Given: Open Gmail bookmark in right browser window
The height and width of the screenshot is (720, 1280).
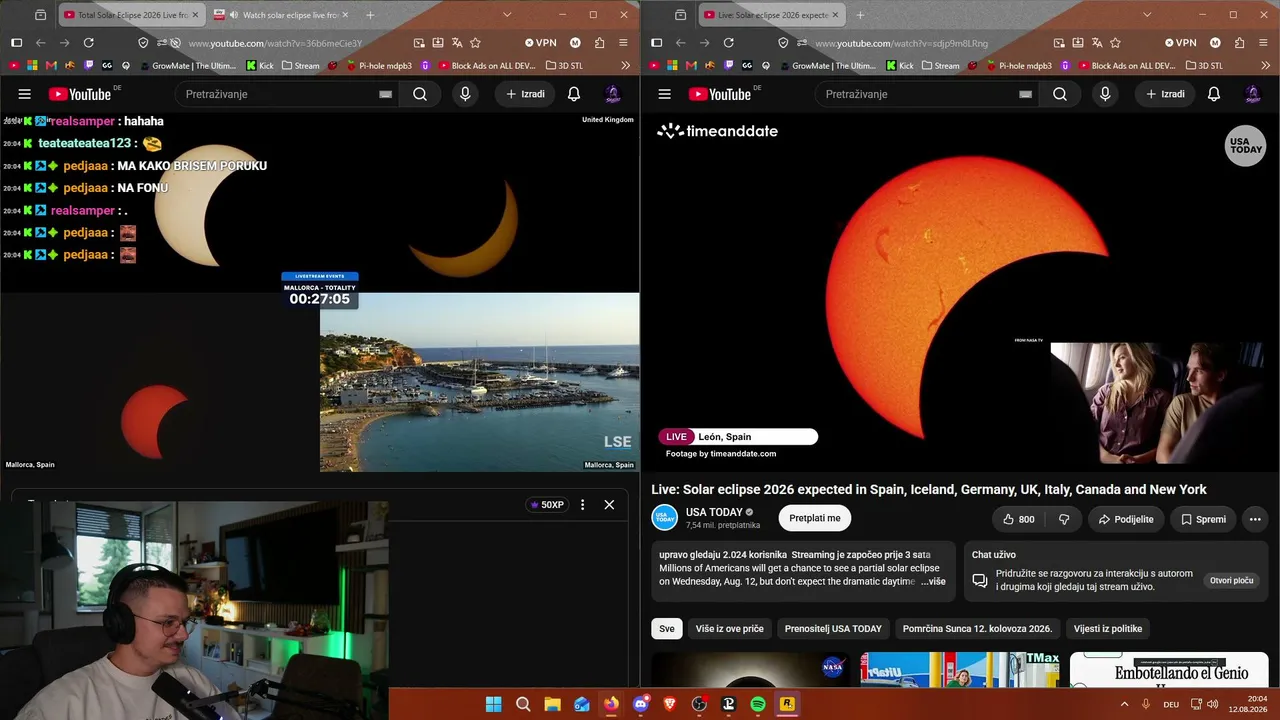Looking at the screenshot, I should [x=691, y=65].
